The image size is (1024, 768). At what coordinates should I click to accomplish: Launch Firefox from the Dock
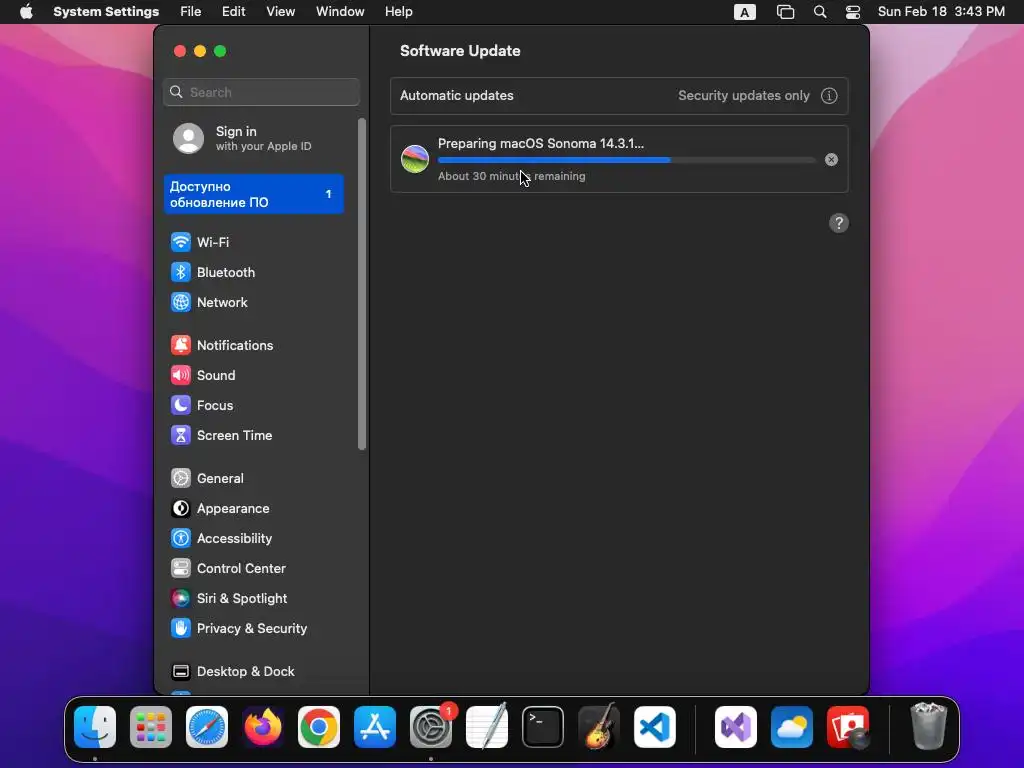[x=263, y=727]
